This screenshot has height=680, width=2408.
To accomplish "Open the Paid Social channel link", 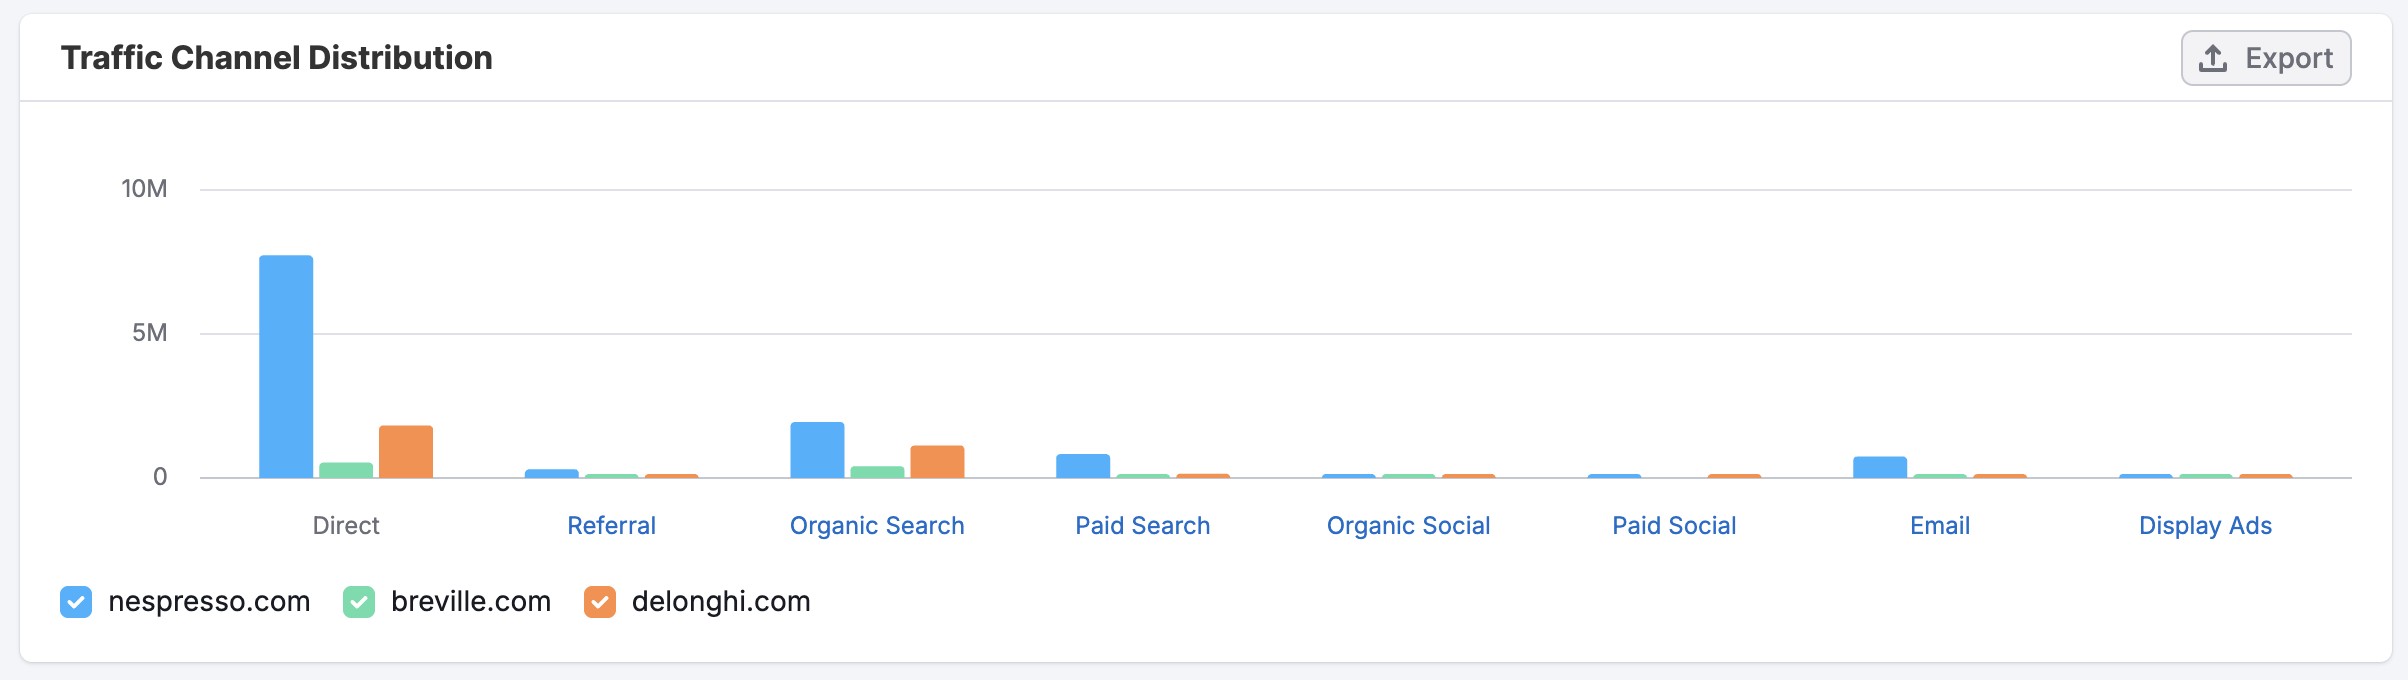I will (1674, 526).
